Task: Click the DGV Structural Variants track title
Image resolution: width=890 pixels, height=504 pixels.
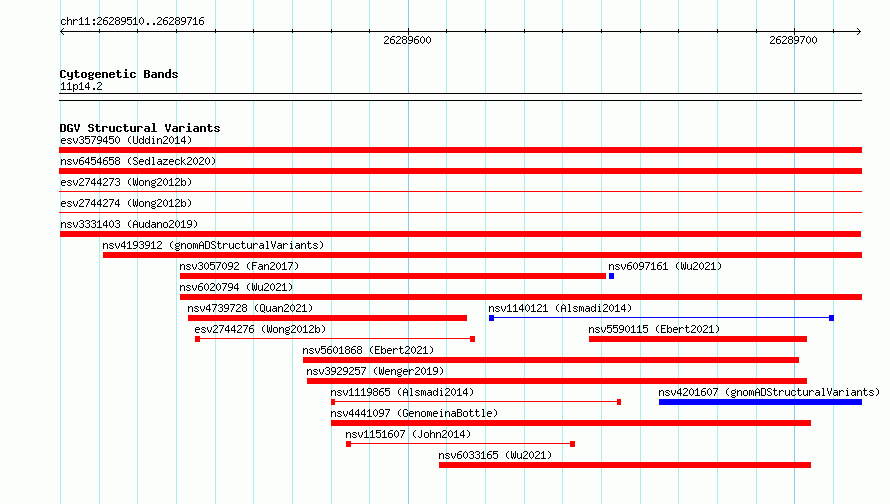Action: 140,128
